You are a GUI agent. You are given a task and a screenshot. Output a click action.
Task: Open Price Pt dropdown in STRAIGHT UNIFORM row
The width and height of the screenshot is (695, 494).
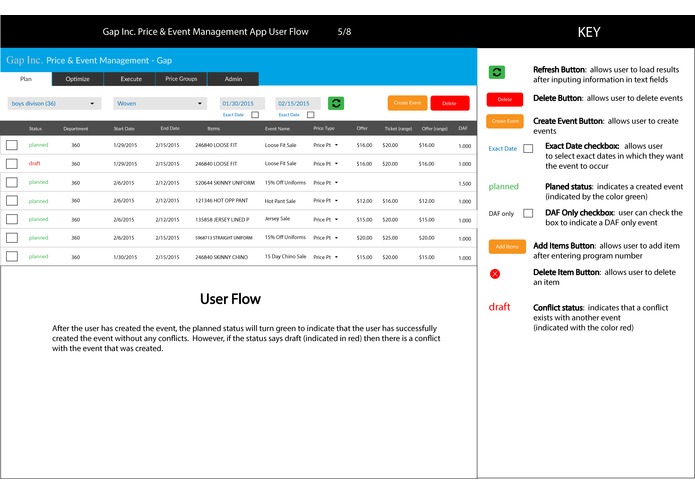(326, 238)
